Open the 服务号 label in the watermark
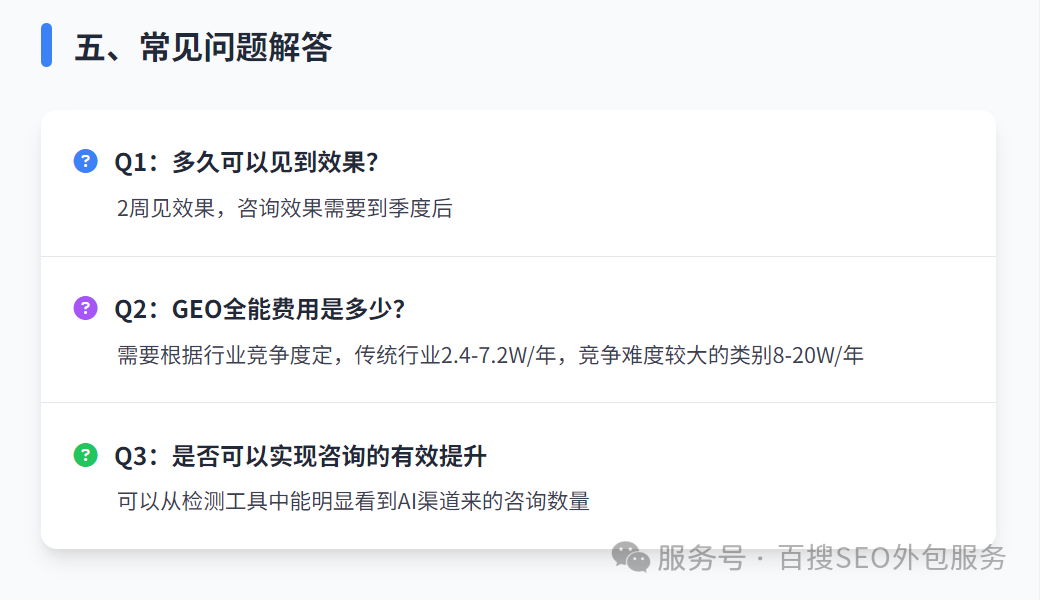The width and height of the screenshot is (1040, 600). click(x=701, y=557)
